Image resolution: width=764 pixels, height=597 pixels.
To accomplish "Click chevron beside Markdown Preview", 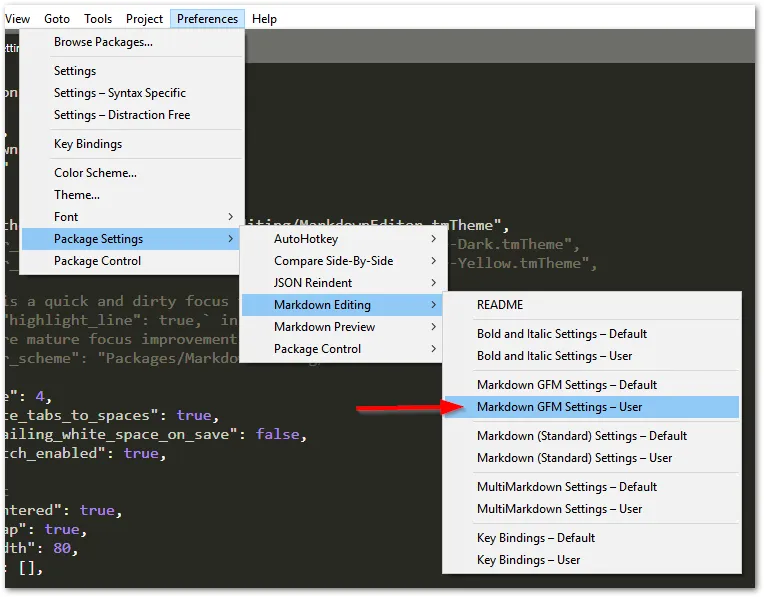I will tap(434, 327).
